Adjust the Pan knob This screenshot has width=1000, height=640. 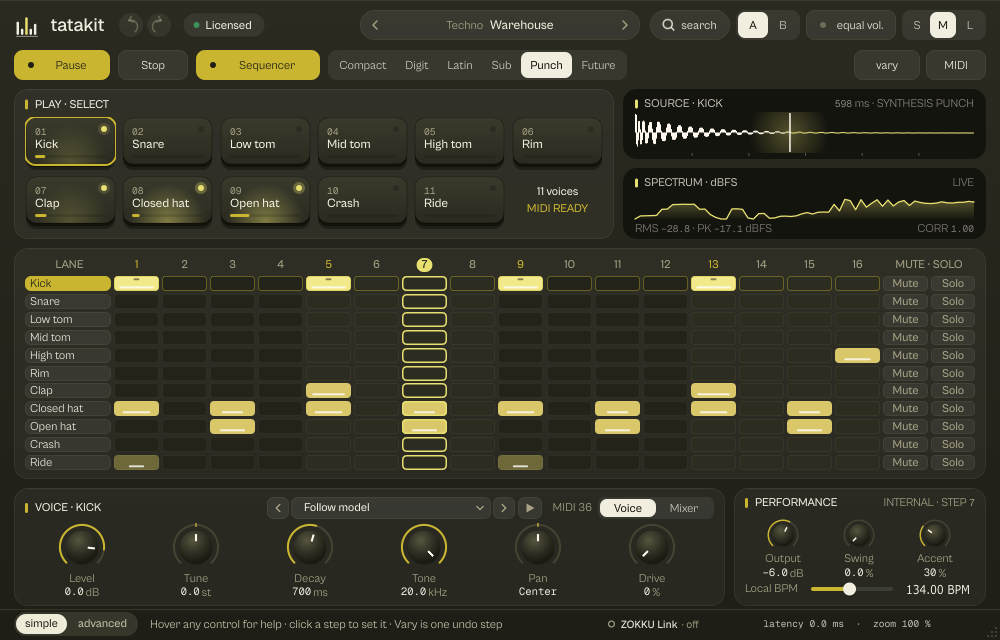click(x=538, y=547)
